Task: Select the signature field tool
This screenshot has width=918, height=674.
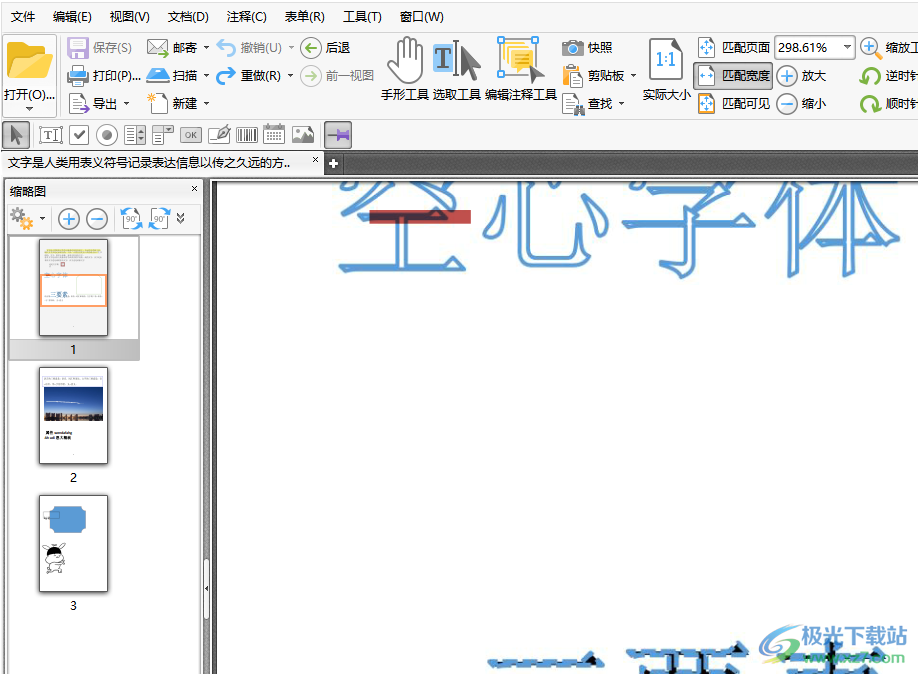Action: coord(219,135)
